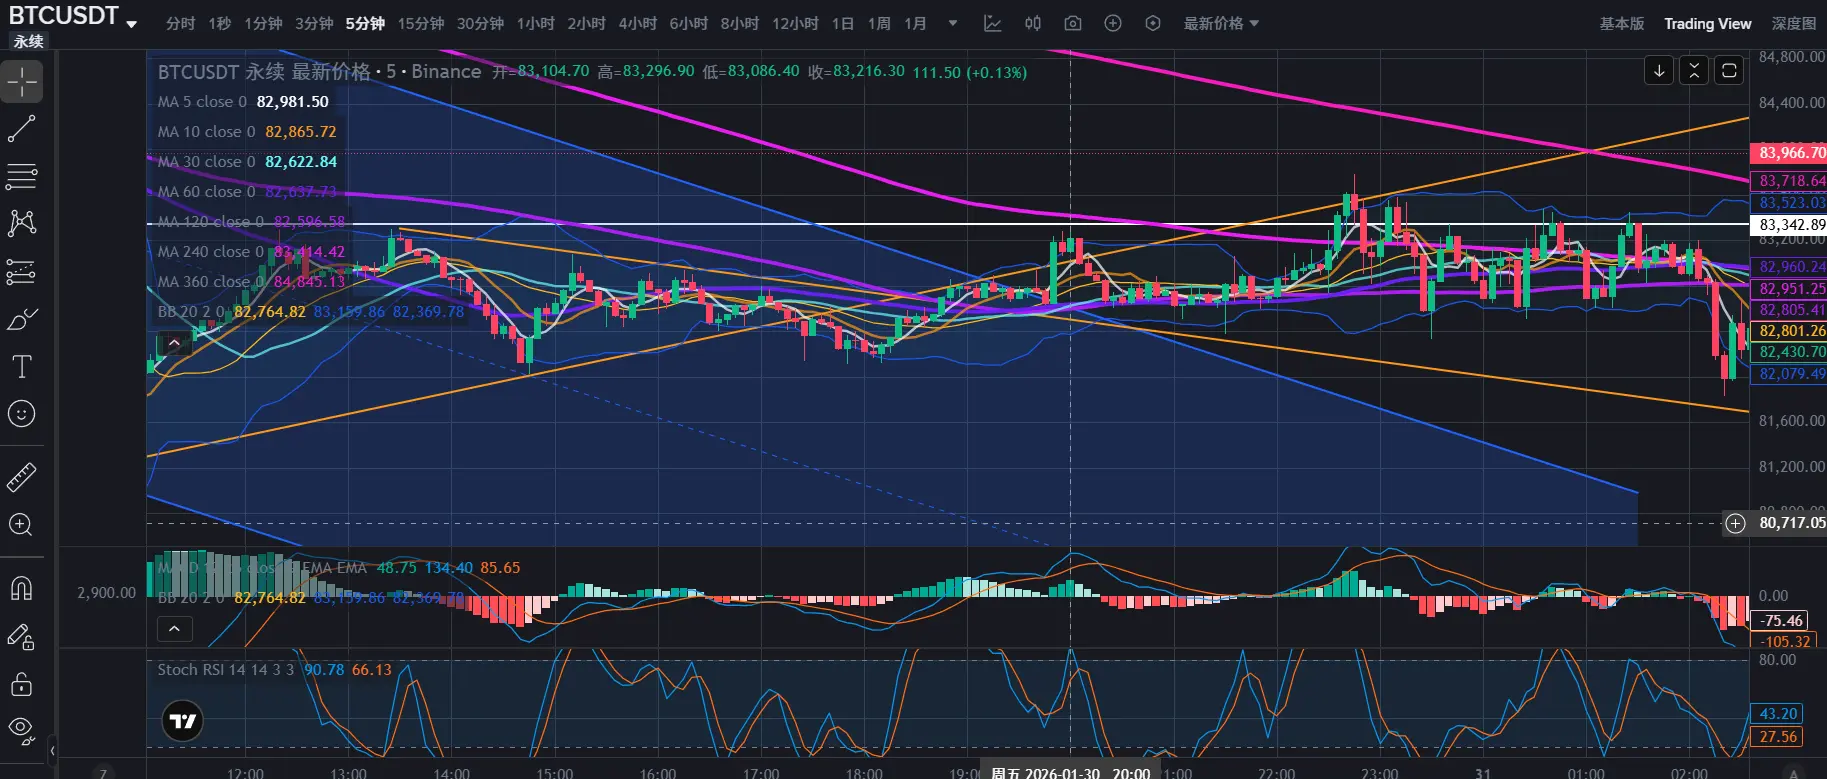
Task: Click the 永续 perpetual contract tag
Action: point(29,41)
